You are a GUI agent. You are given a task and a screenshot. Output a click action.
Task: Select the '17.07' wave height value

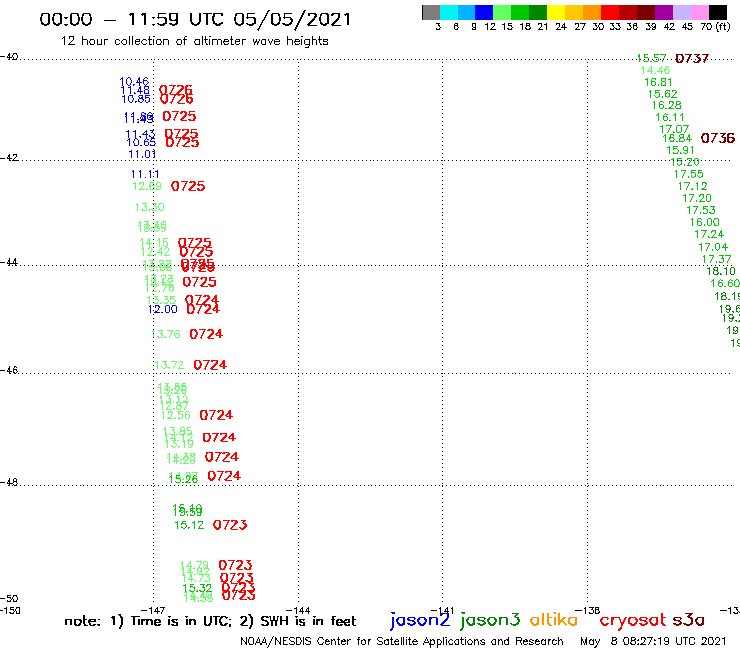tap(674, 129)
